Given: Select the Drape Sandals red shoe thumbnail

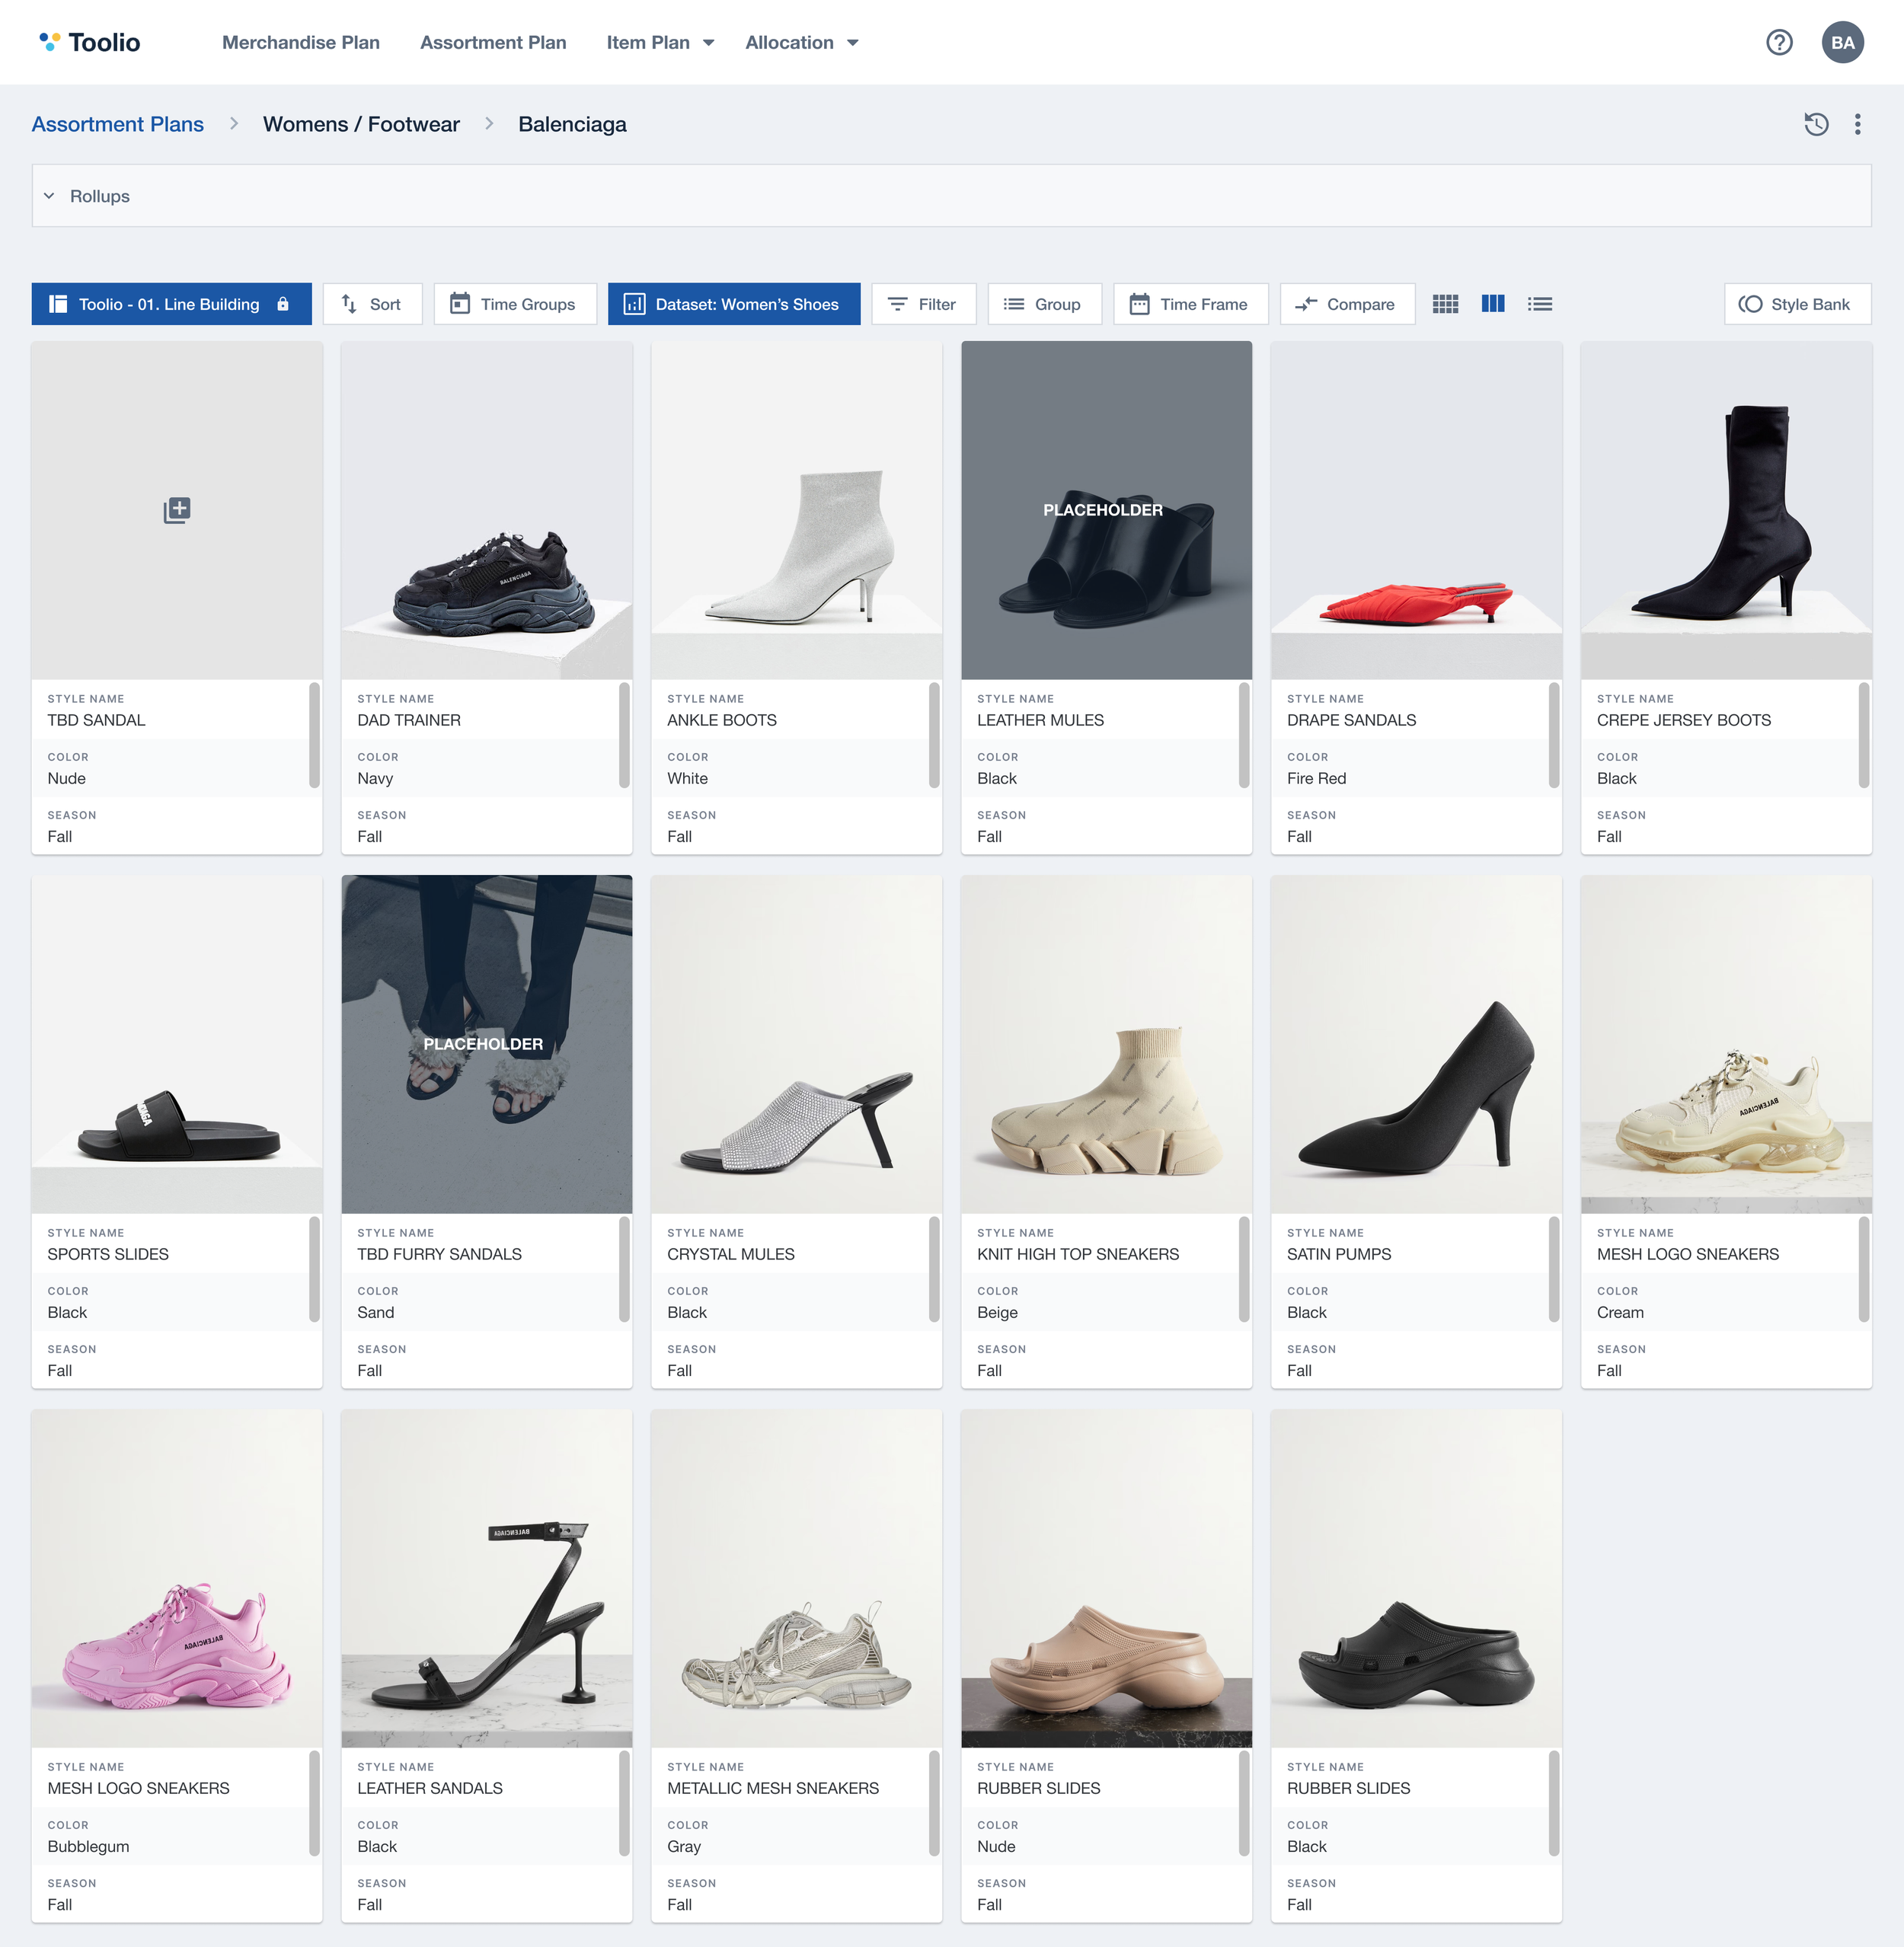Looking at the screenshot, I should 1415,510.
